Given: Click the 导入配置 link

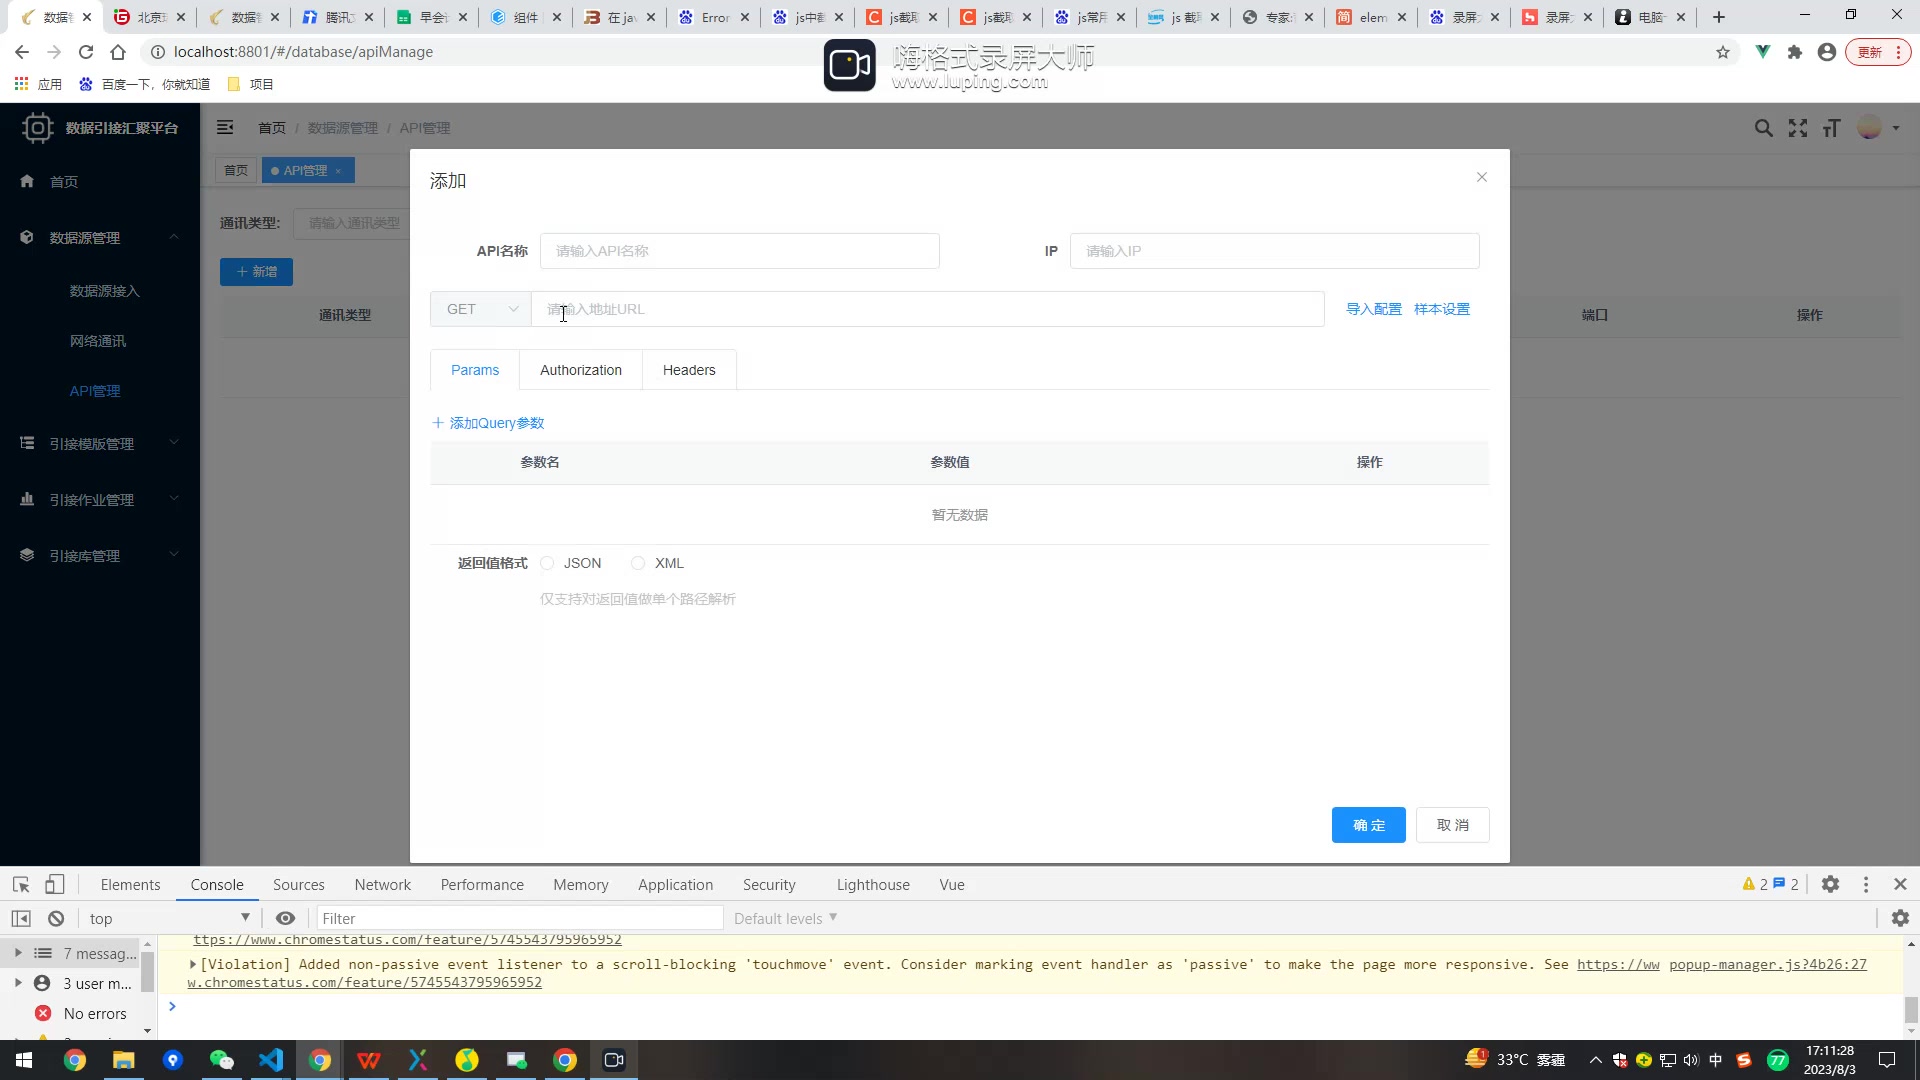Looking at the screenshot, I should click(1373, 309).
